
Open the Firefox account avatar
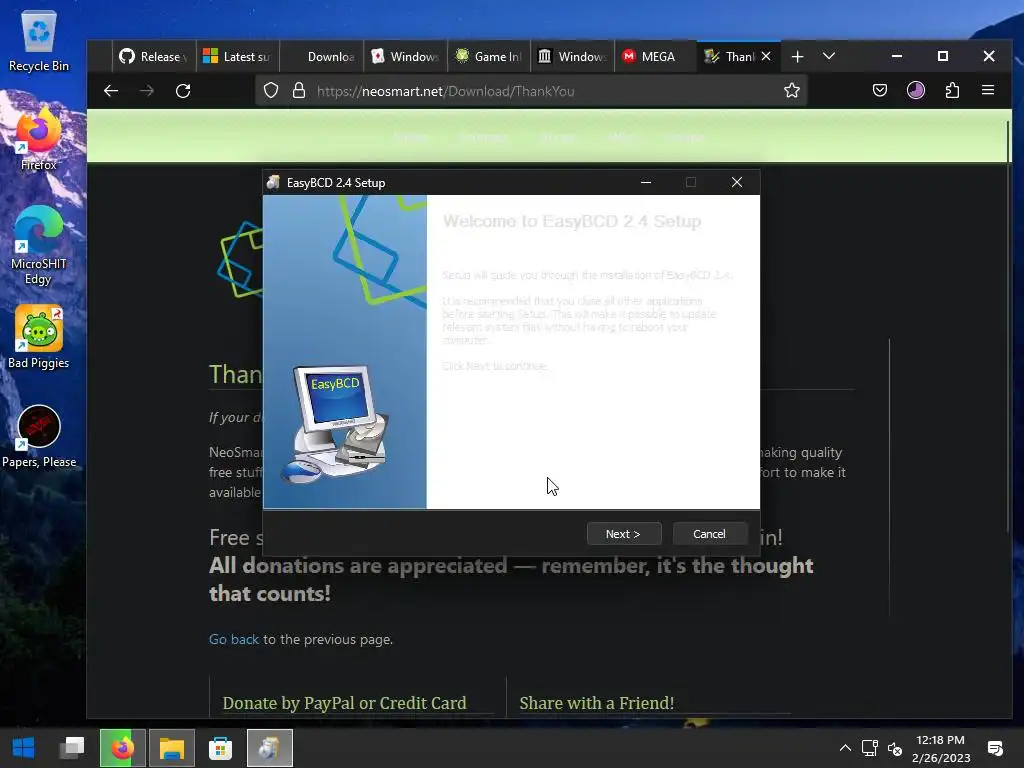916,91
